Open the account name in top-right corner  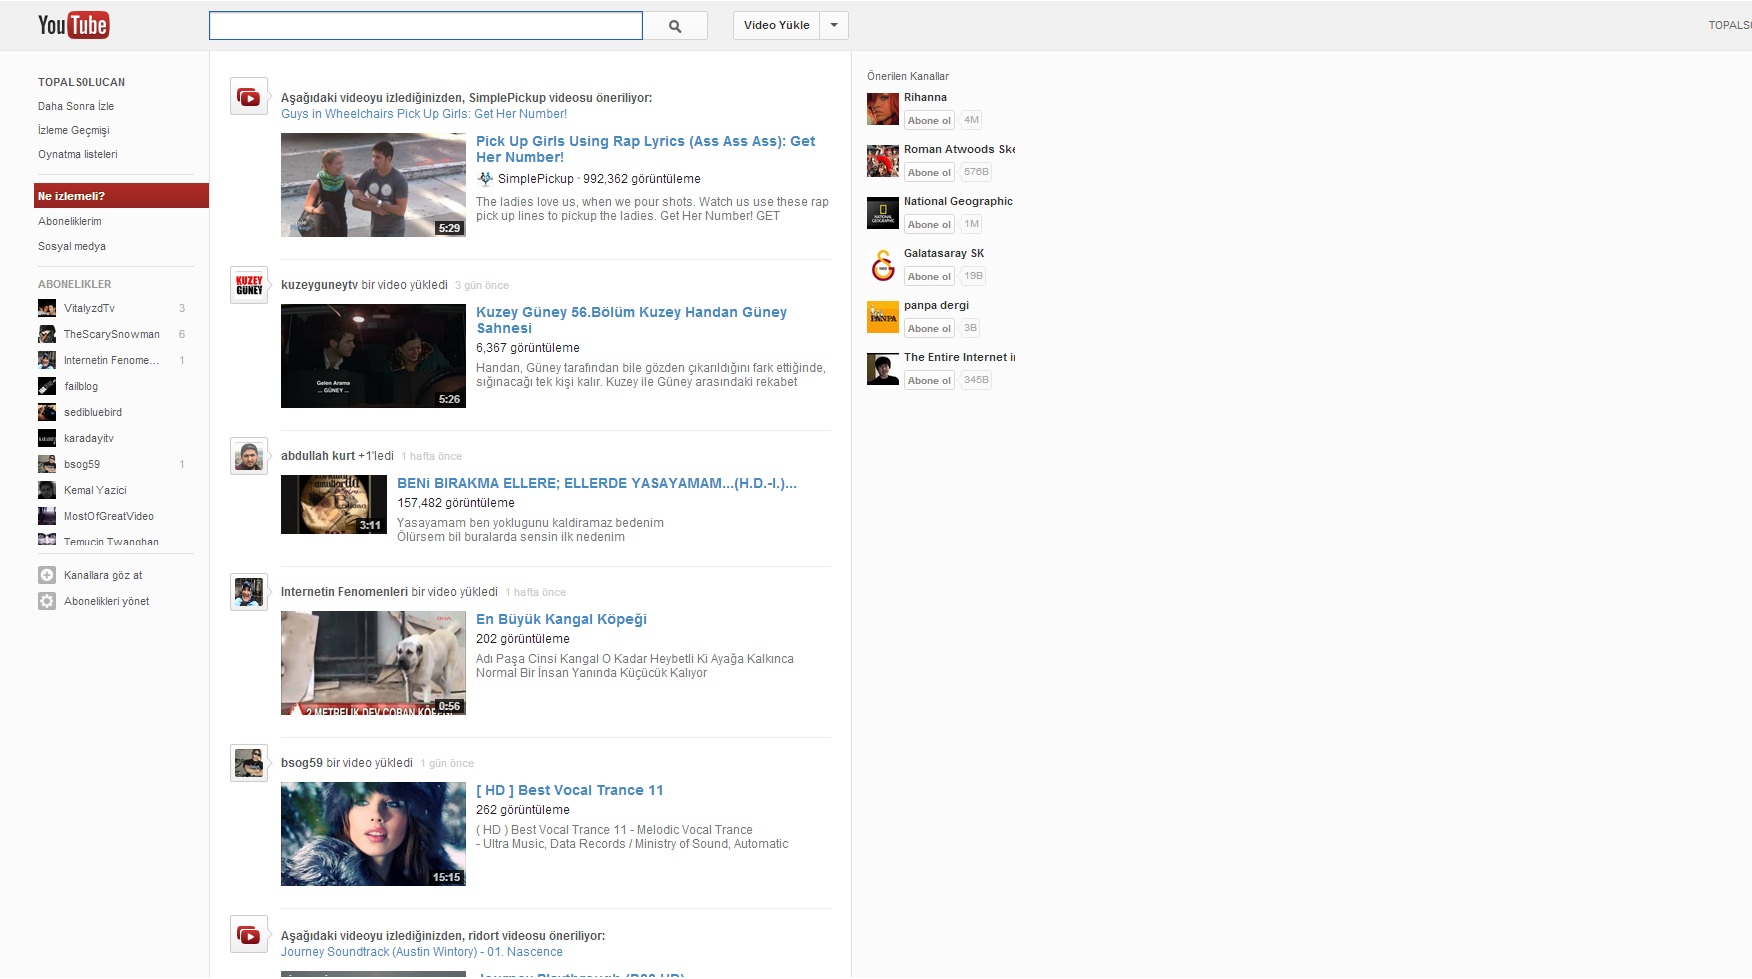1730,25
